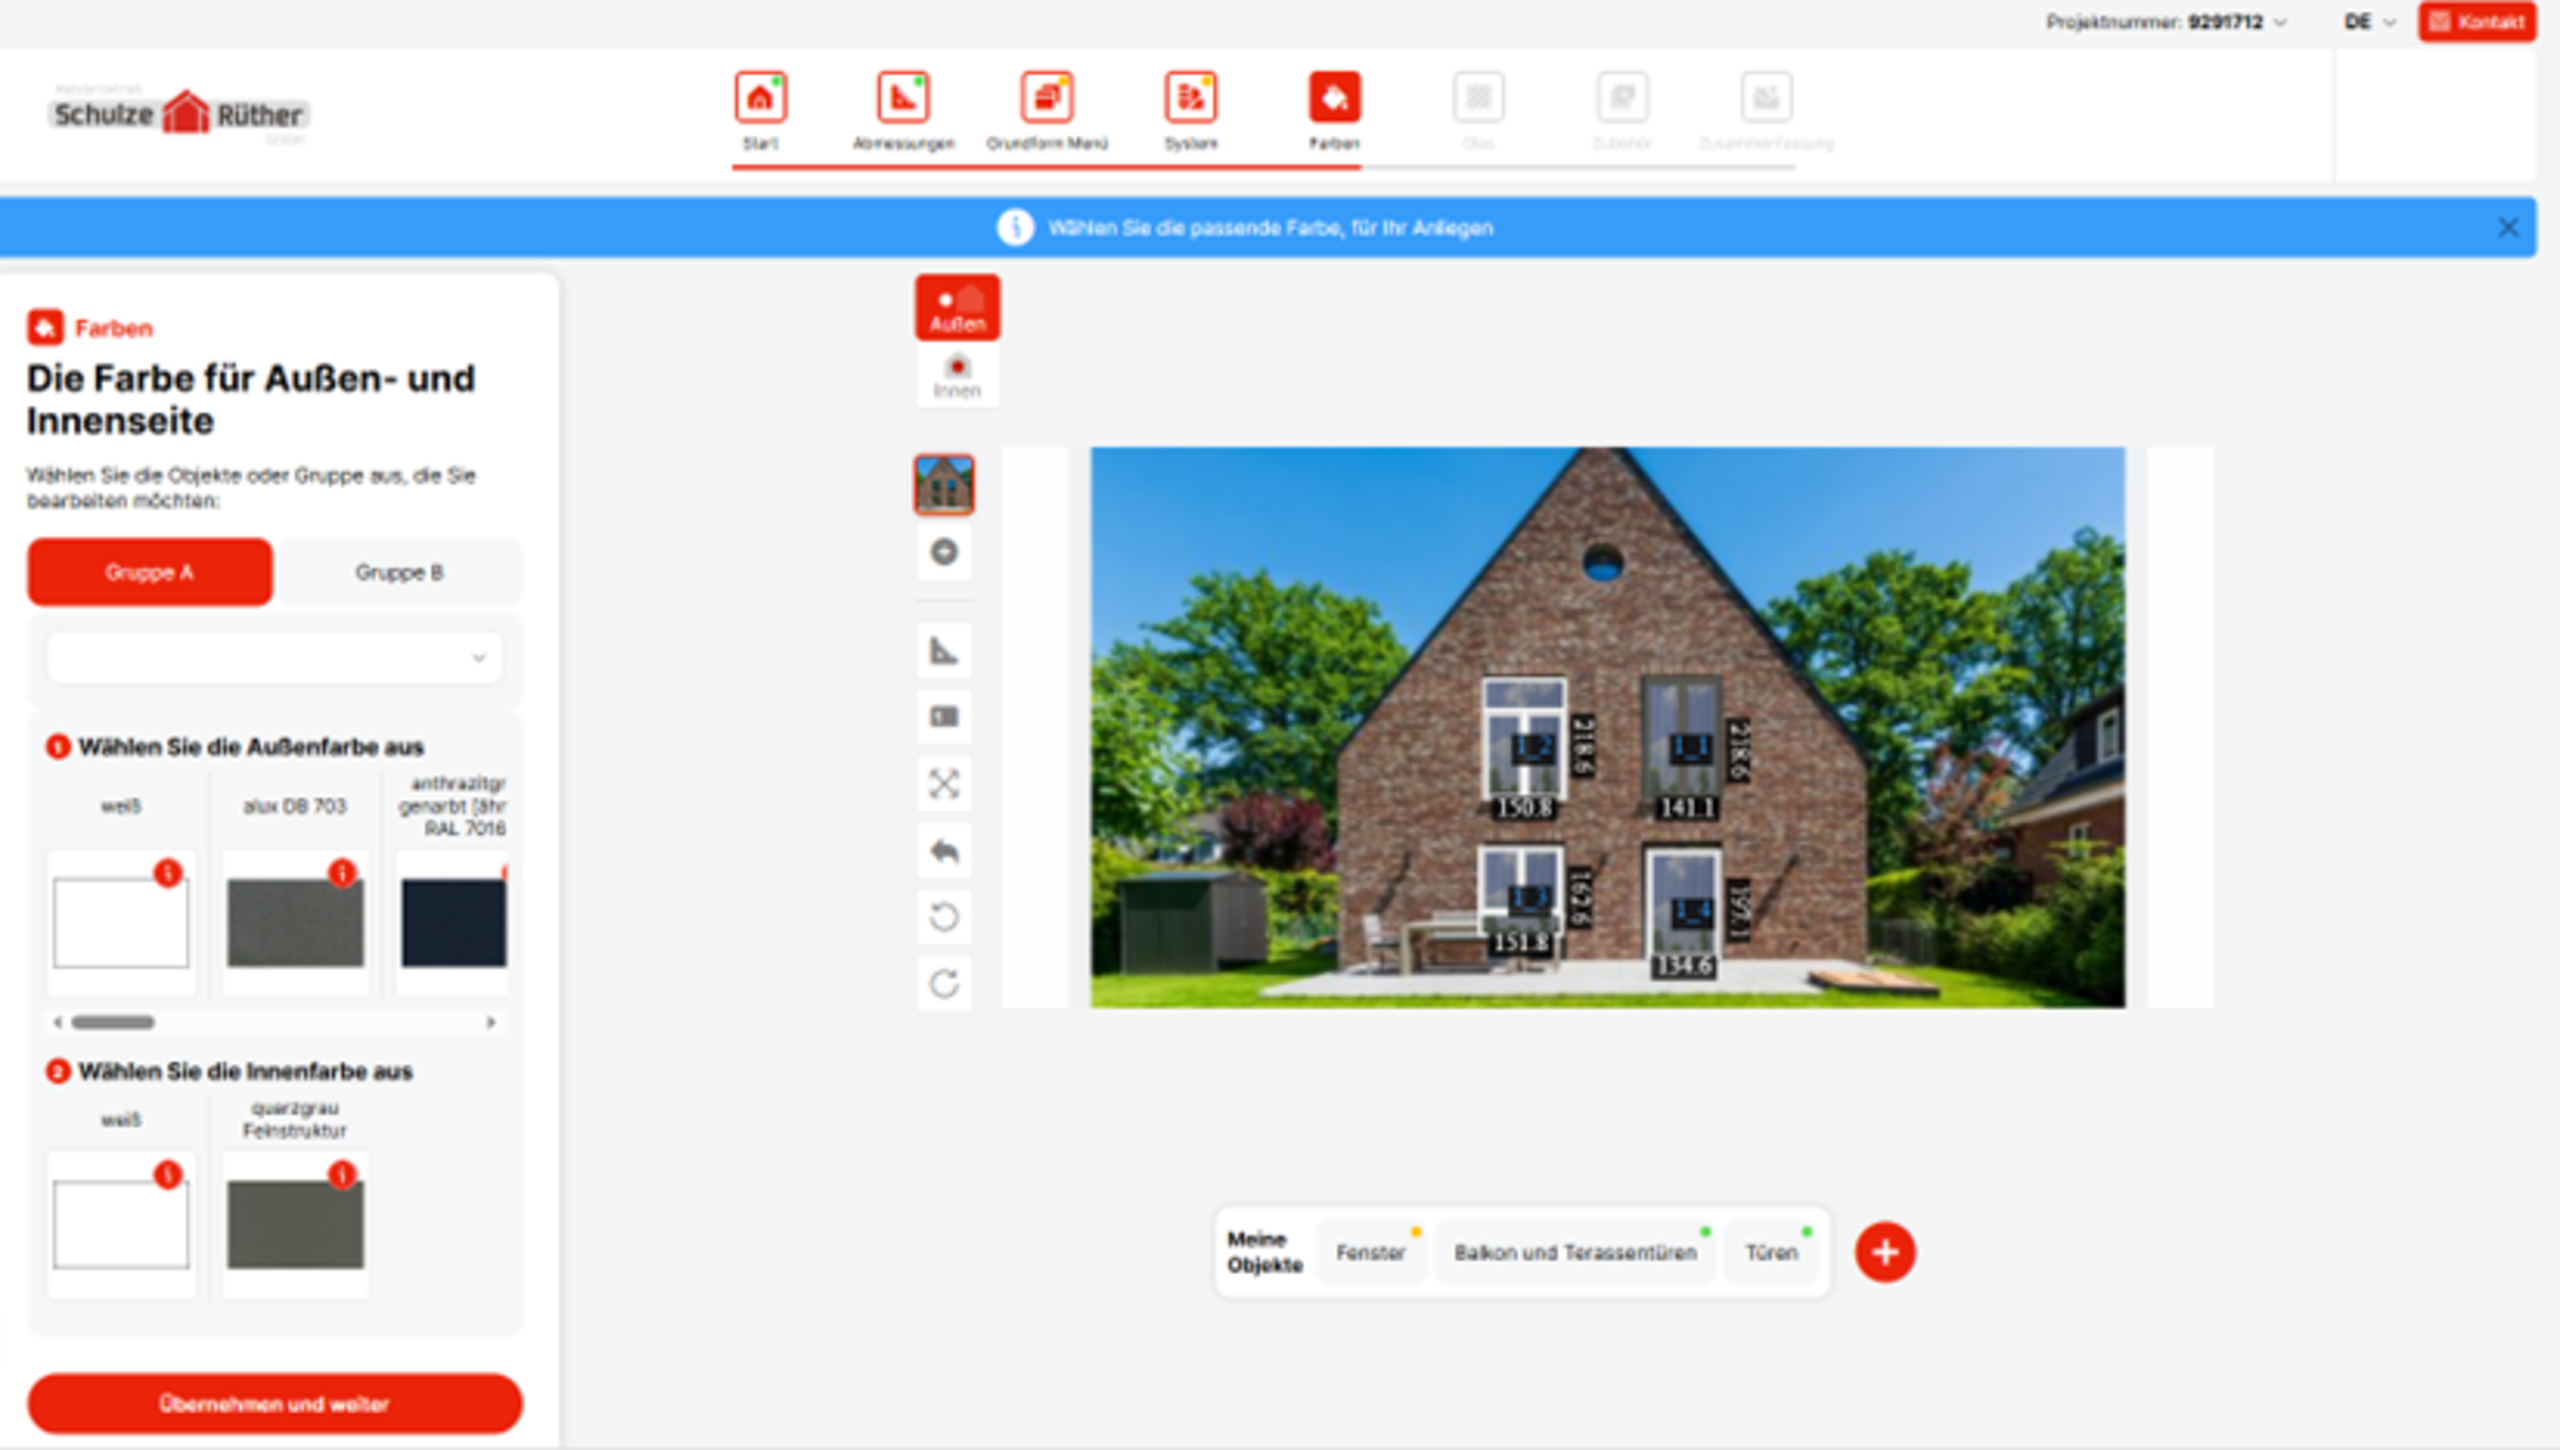
Task: Select the Fenster objects tab
Action: [x=1370, y=1252]
